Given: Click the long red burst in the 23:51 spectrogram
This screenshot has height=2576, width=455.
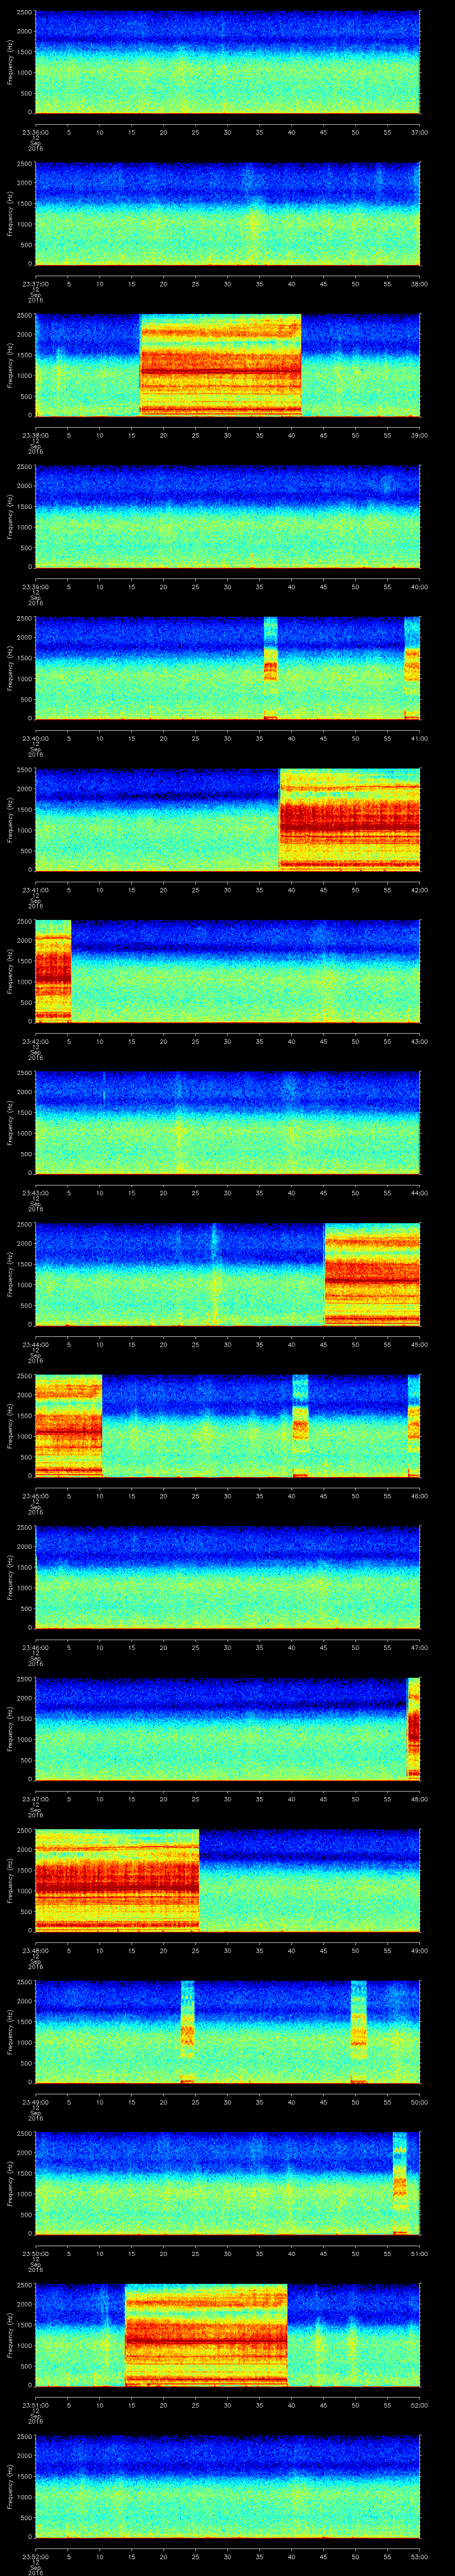Looking at the screenshot, I should coord(206,2334).
